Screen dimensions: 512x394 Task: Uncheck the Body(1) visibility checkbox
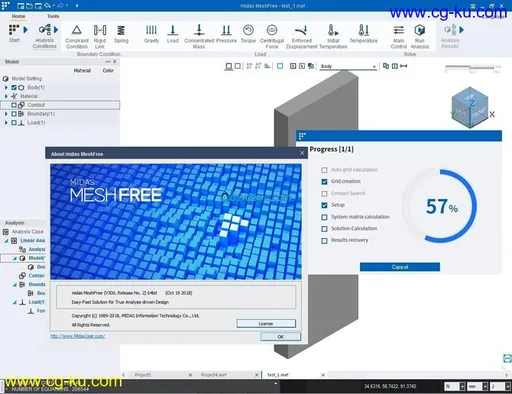click(x=14, y=87)
